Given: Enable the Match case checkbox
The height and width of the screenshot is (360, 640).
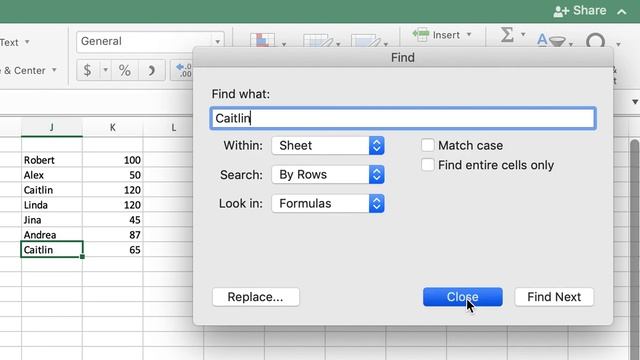Looking at the screenshot, I should (428, 145).
